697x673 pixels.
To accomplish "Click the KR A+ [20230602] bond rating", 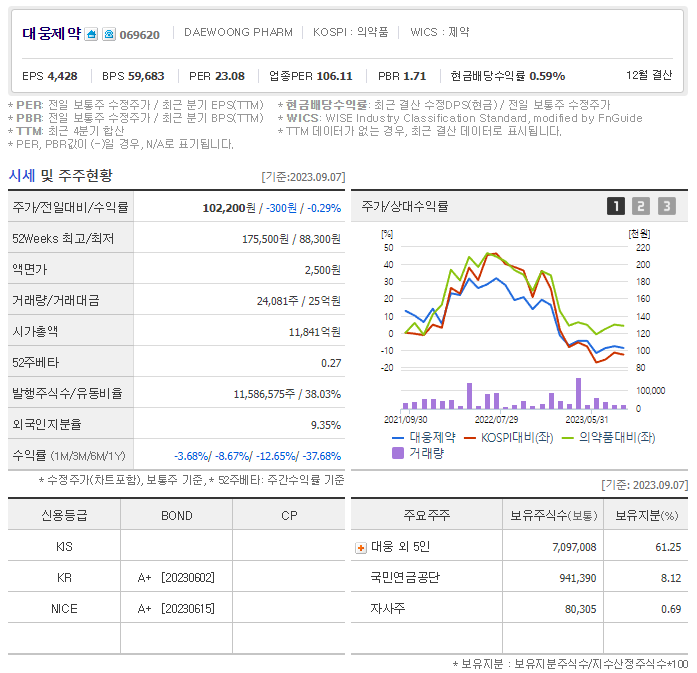I will (x=176, y=577).
